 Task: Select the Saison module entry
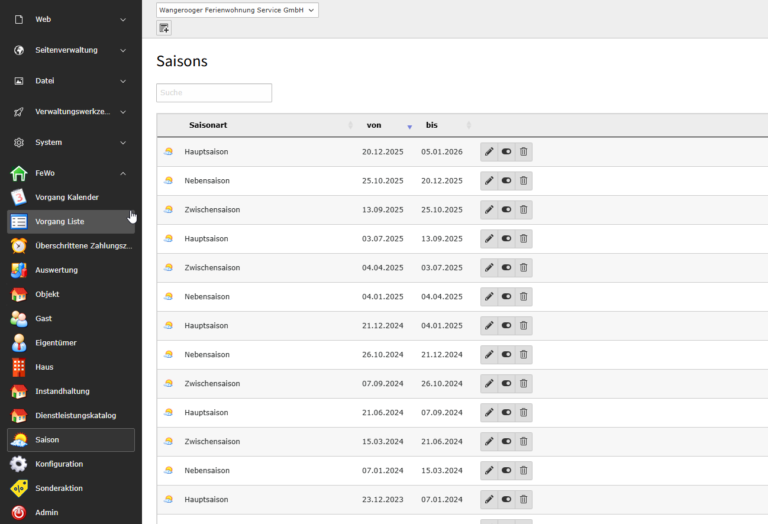(x=71, y=440)
